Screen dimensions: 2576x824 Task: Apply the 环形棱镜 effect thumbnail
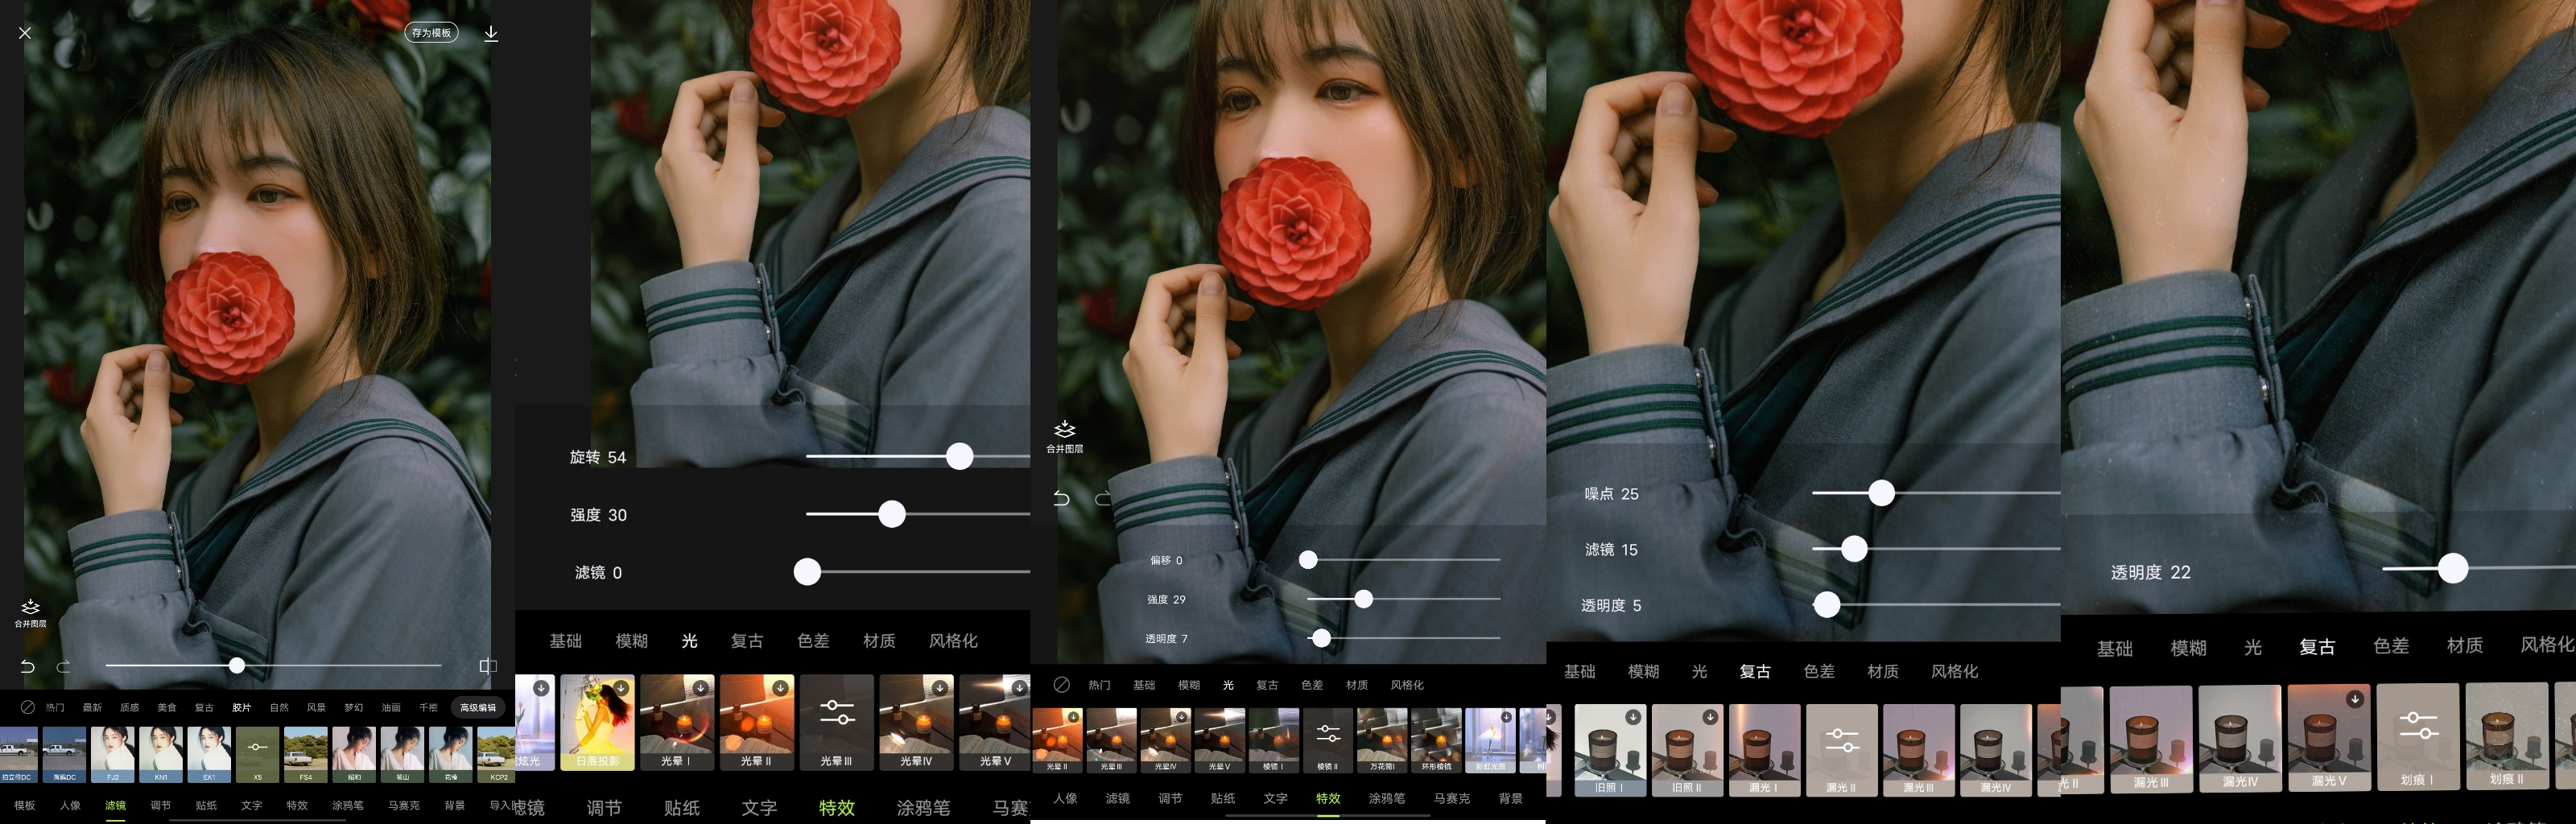click(x=1436, y=740)
